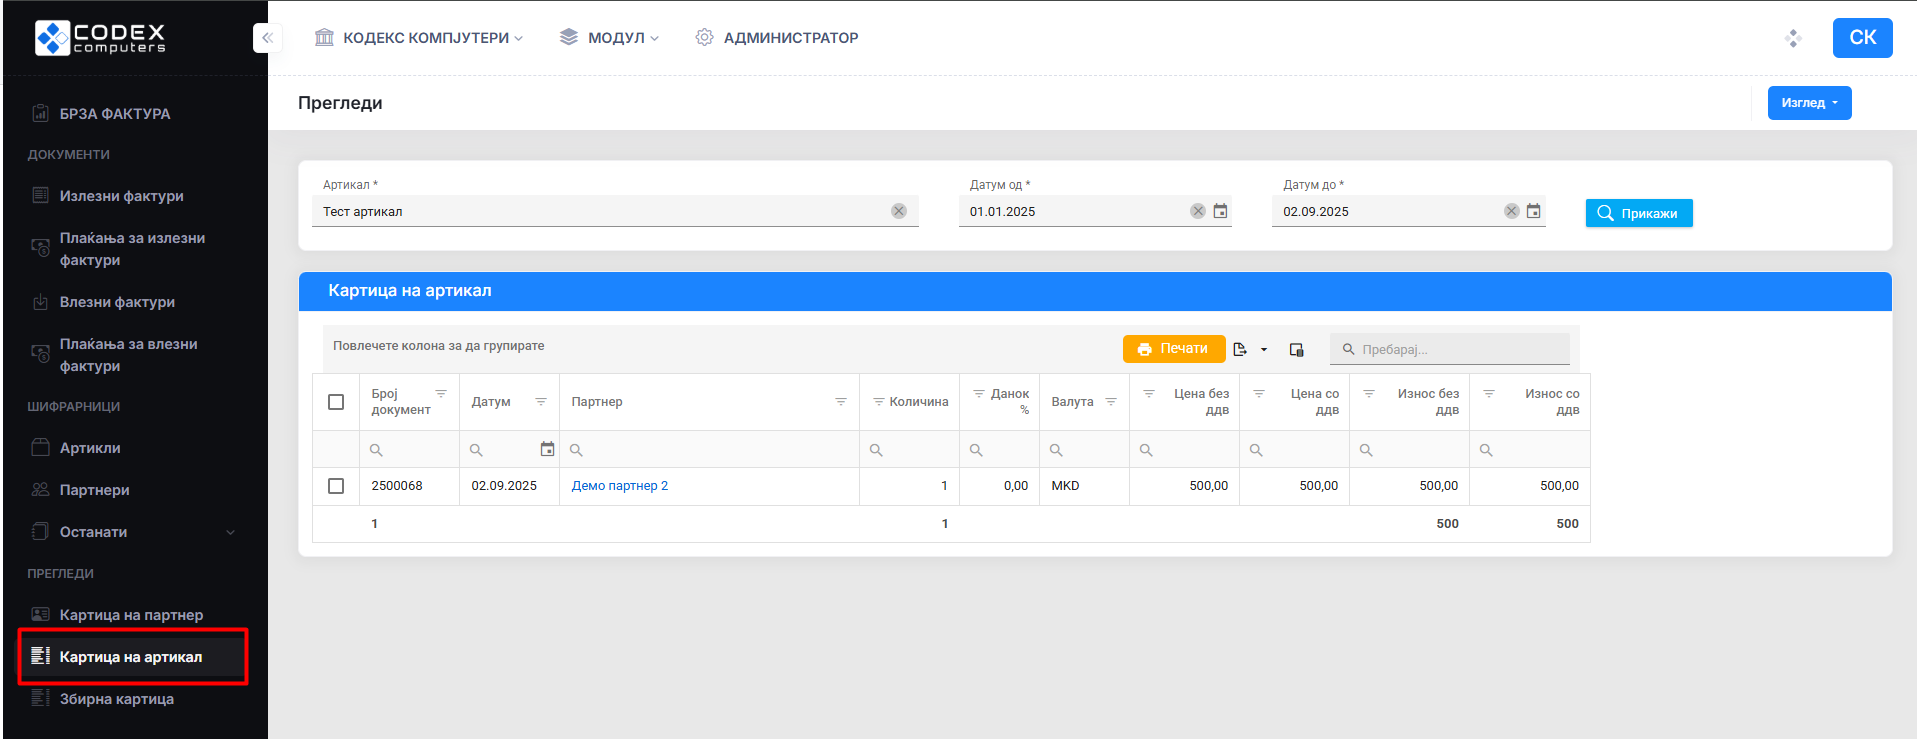Go to Излезни фактури in the sidebar
The width and height of the screenshot is (1917, 739).
pyautogui.click(x=121, y=196)
